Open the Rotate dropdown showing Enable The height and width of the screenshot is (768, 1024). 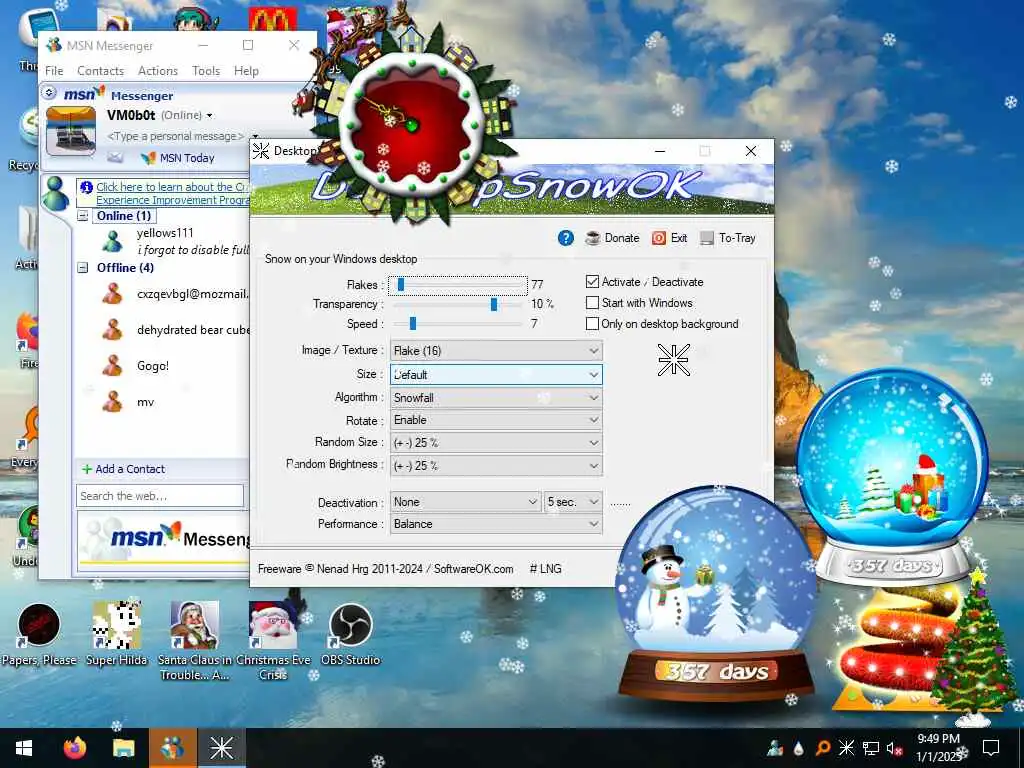point(496,420)
